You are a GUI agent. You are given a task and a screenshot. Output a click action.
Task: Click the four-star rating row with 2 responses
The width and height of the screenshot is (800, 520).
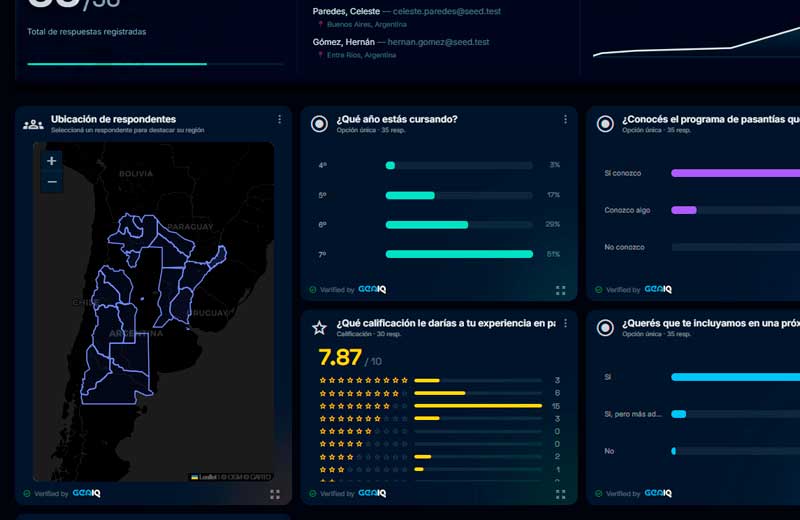[x=439, y=457]
